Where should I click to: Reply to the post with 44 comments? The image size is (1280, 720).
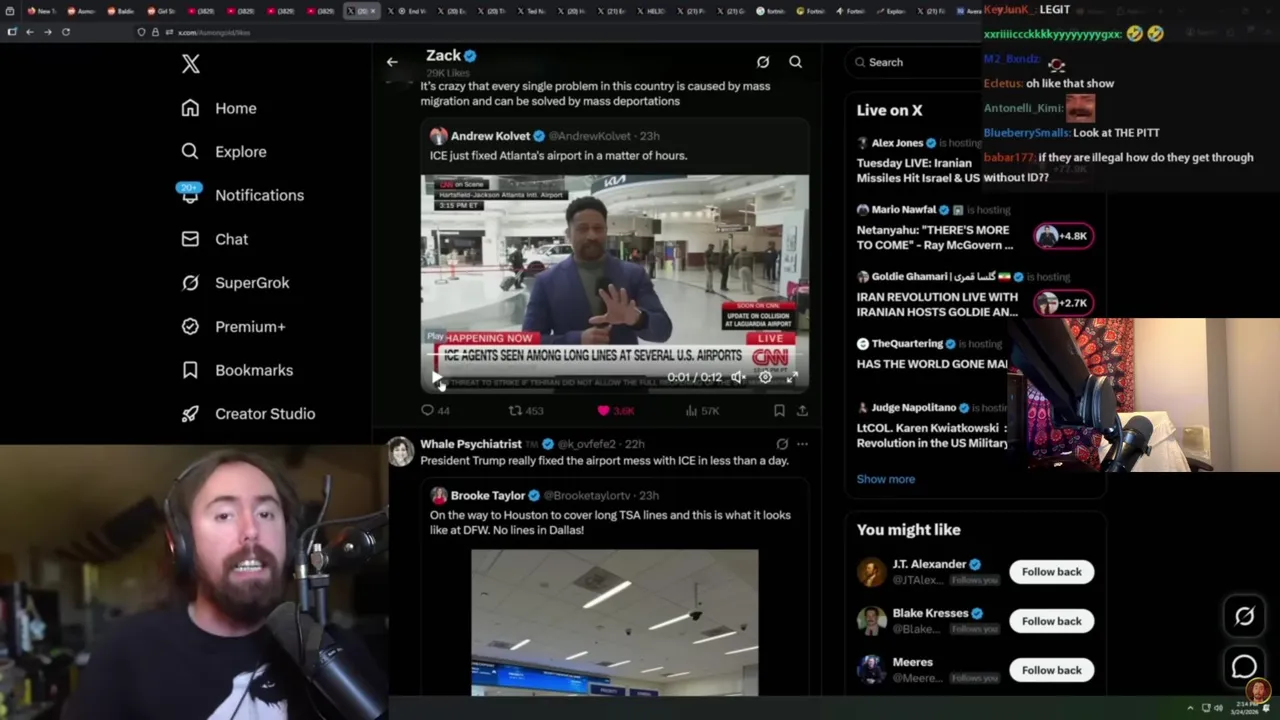point(435,410)
